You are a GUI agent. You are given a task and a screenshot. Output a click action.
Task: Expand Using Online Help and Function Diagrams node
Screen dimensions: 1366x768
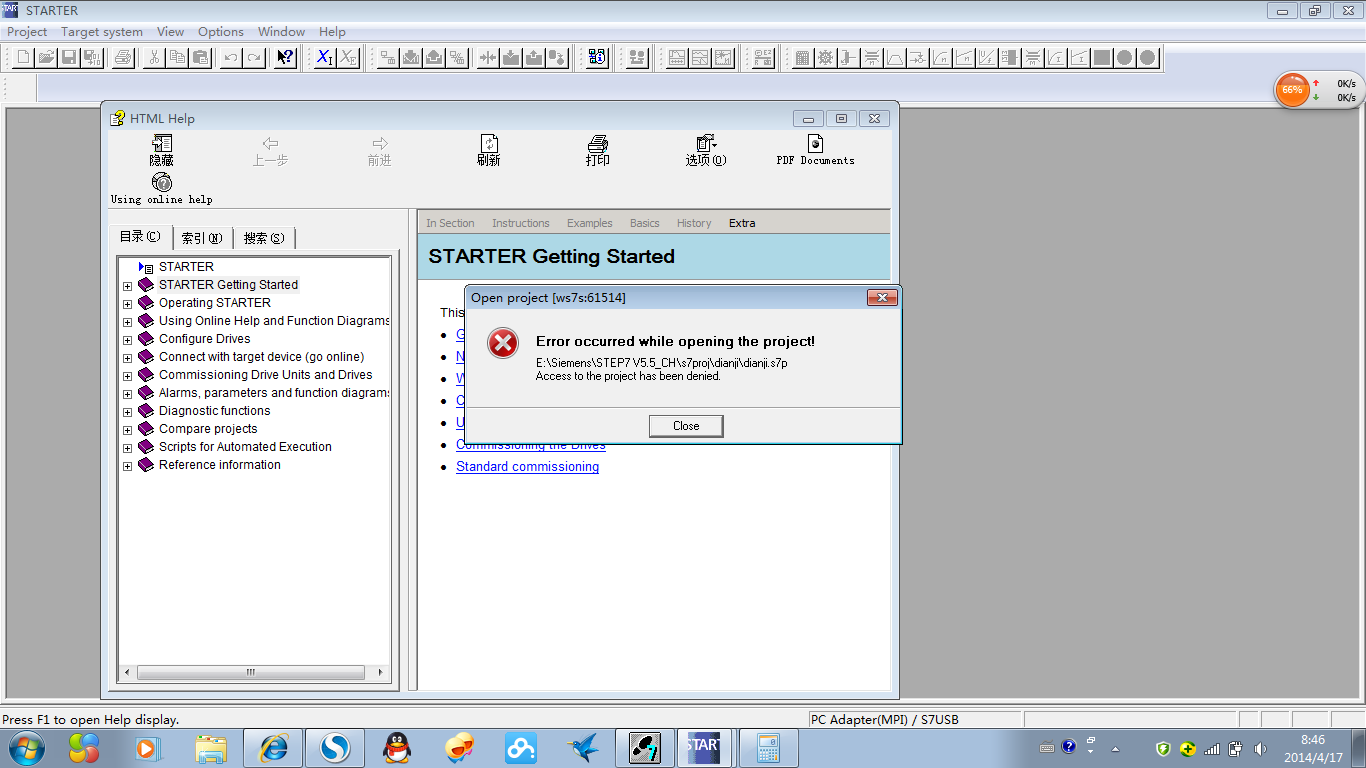pyautogui.click(x=128, y=322)
